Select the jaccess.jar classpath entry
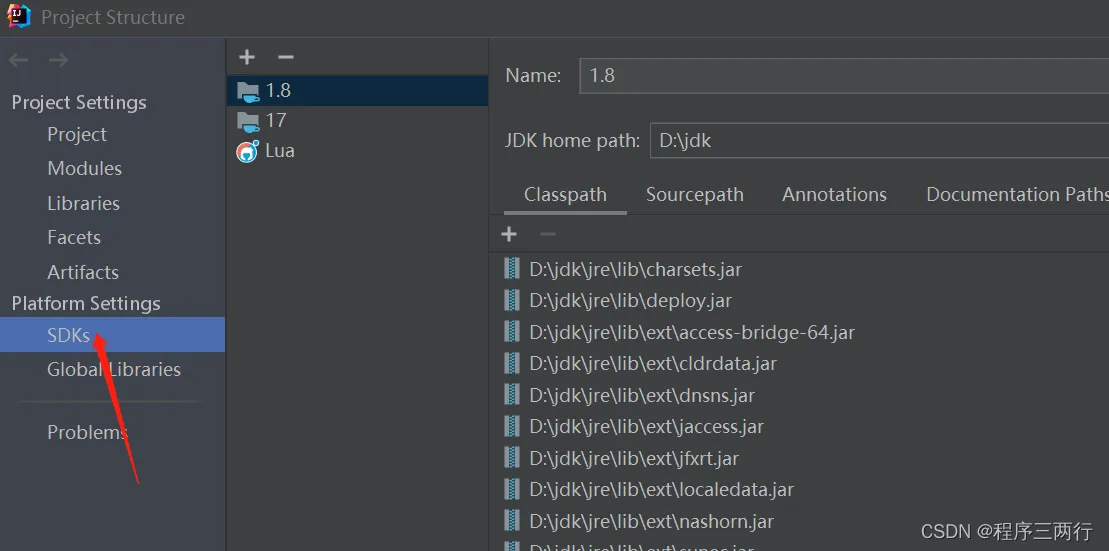The width and height of the screenshot is (1109, 551). tap(646, 427)
